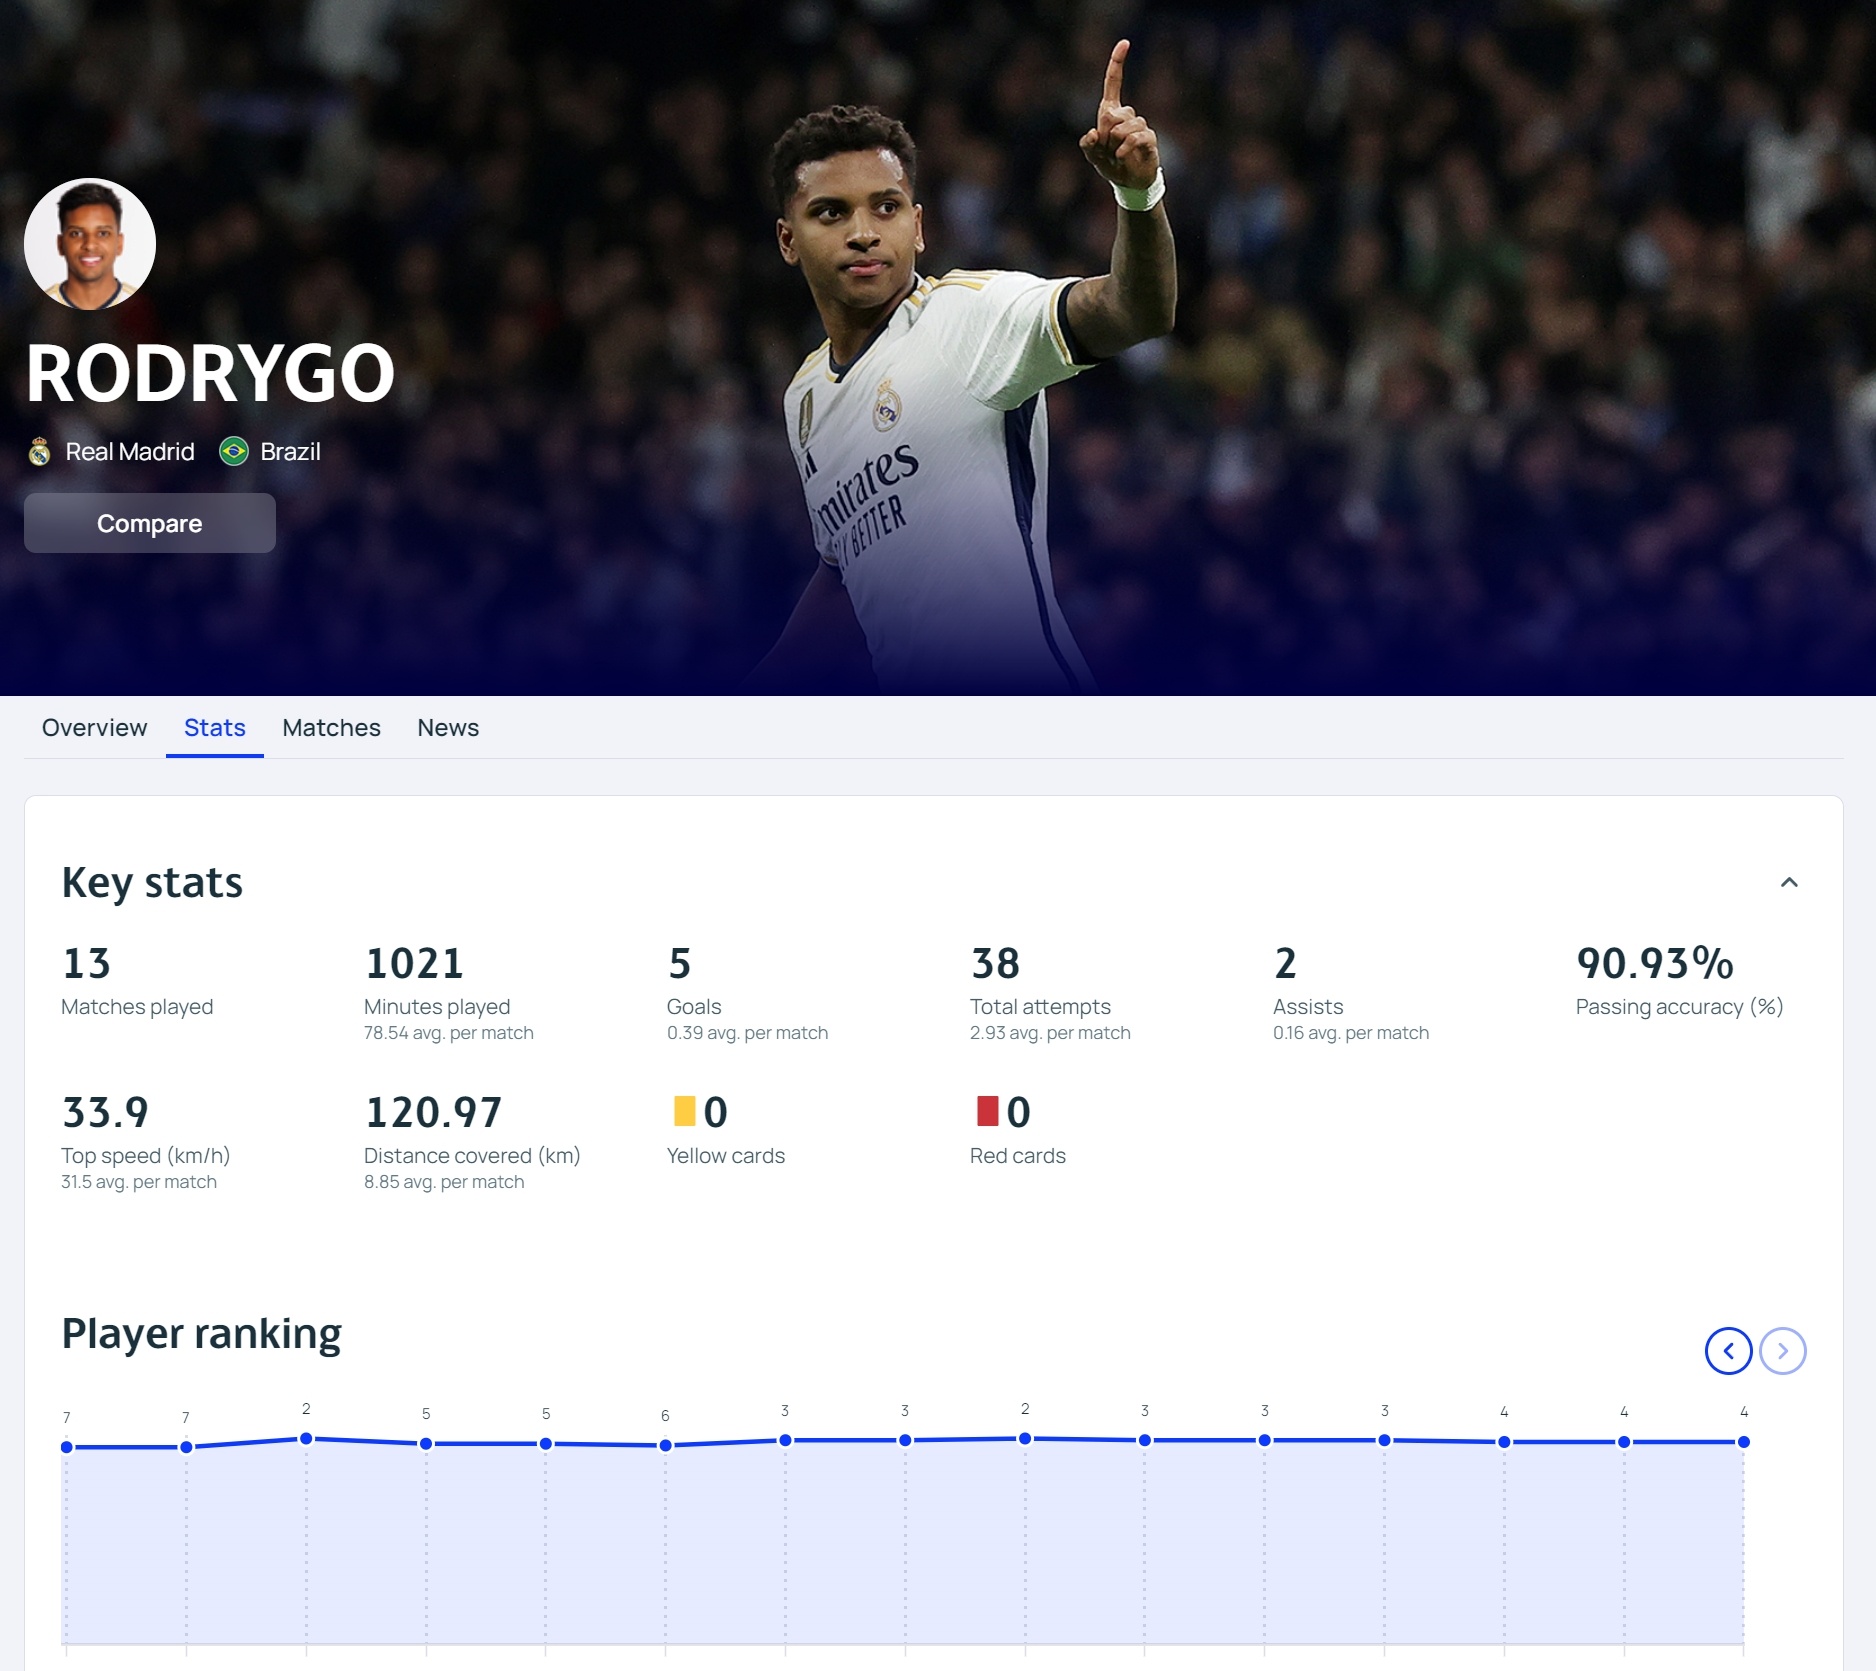Click the Brazil flag icon
This screenshot has height=1671, width=1876.
234,452
